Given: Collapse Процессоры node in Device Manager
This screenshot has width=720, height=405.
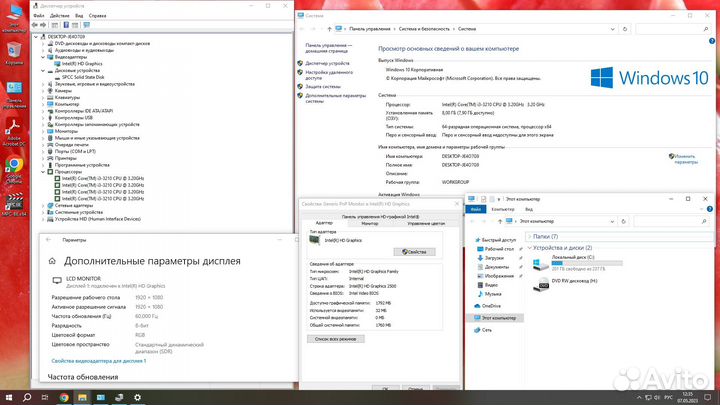Looking at the screenshot, I should 43,172.
